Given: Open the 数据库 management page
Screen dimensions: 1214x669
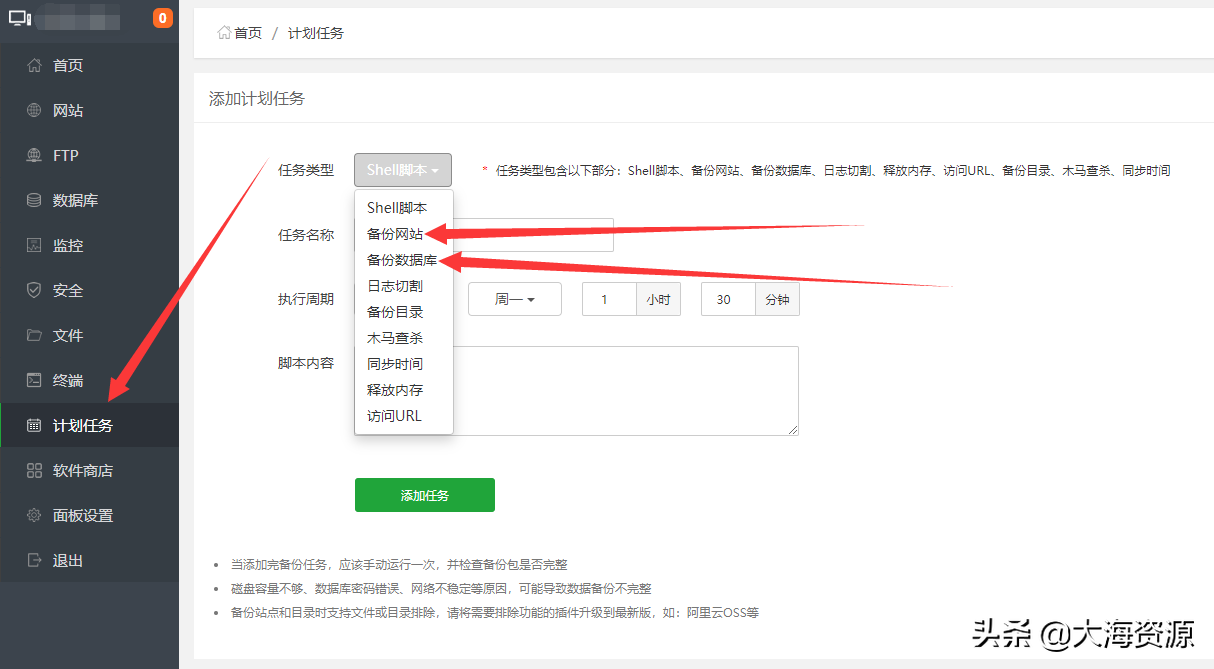Looking at the screenshot, I should coord(64,200).
